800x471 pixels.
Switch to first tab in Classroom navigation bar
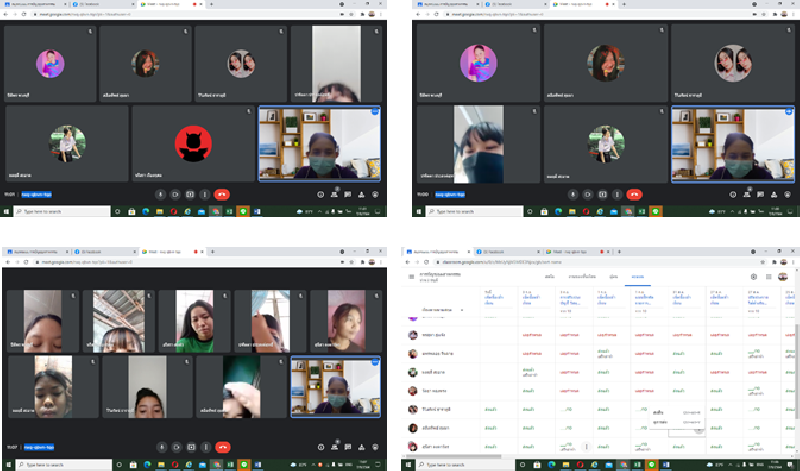[x=549, y=275]
